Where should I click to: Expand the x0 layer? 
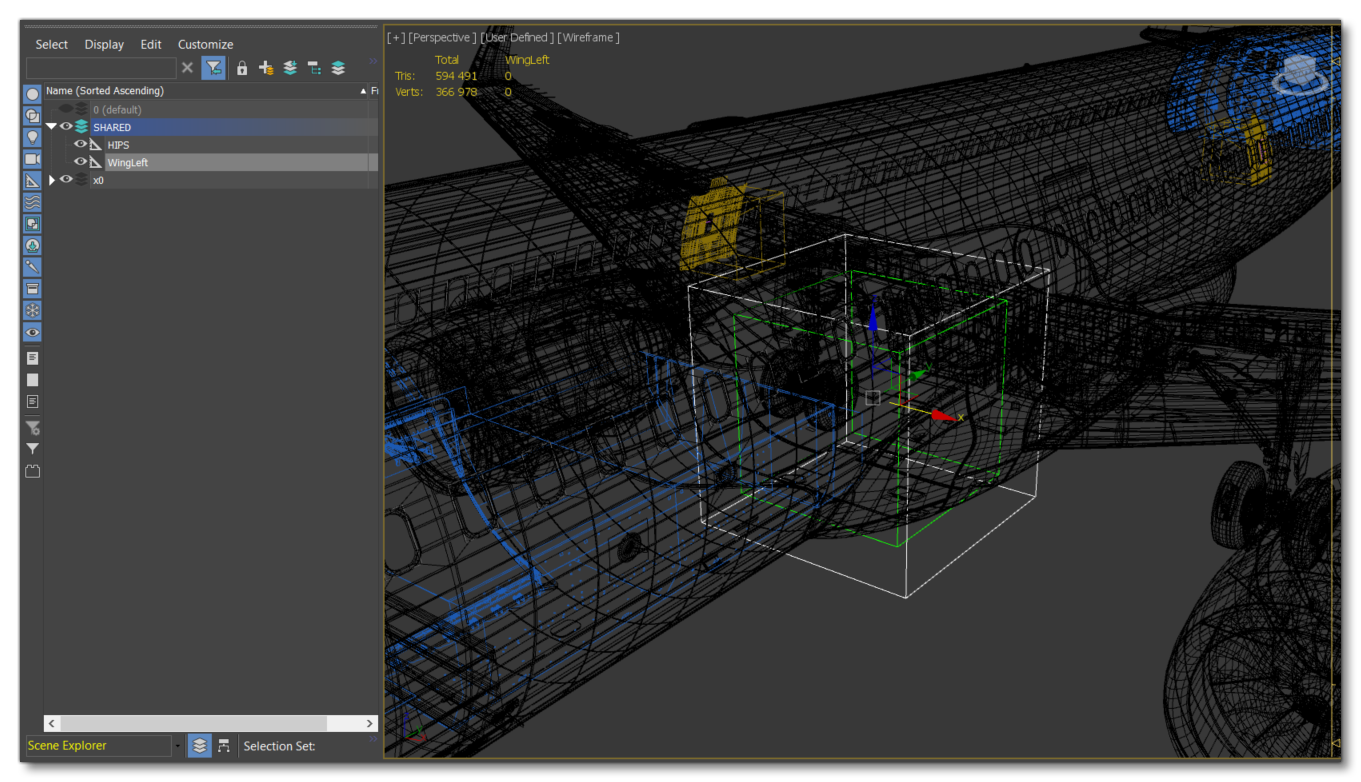52,180
